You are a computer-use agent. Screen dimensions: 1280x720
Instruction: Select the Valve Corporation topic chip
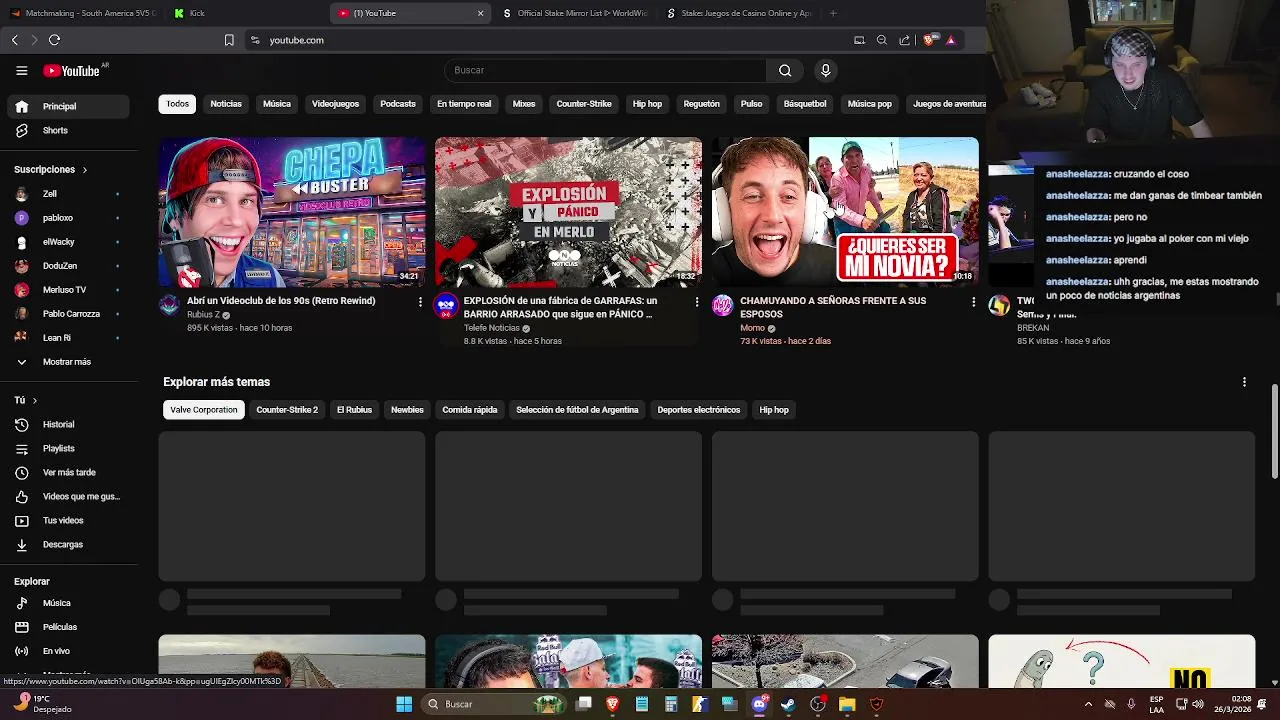pyautogui.click(x=204, y=410)
